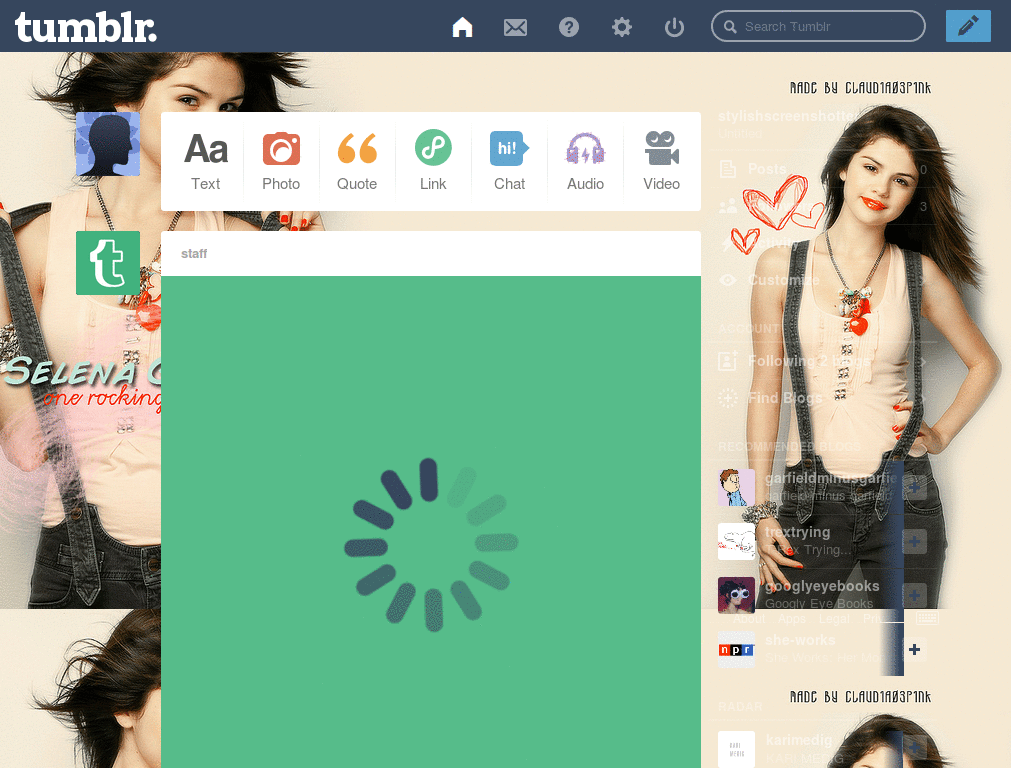Click the blue compose pencil button
The width and height of the screenshot is (1024, 768).
point(967,26)
